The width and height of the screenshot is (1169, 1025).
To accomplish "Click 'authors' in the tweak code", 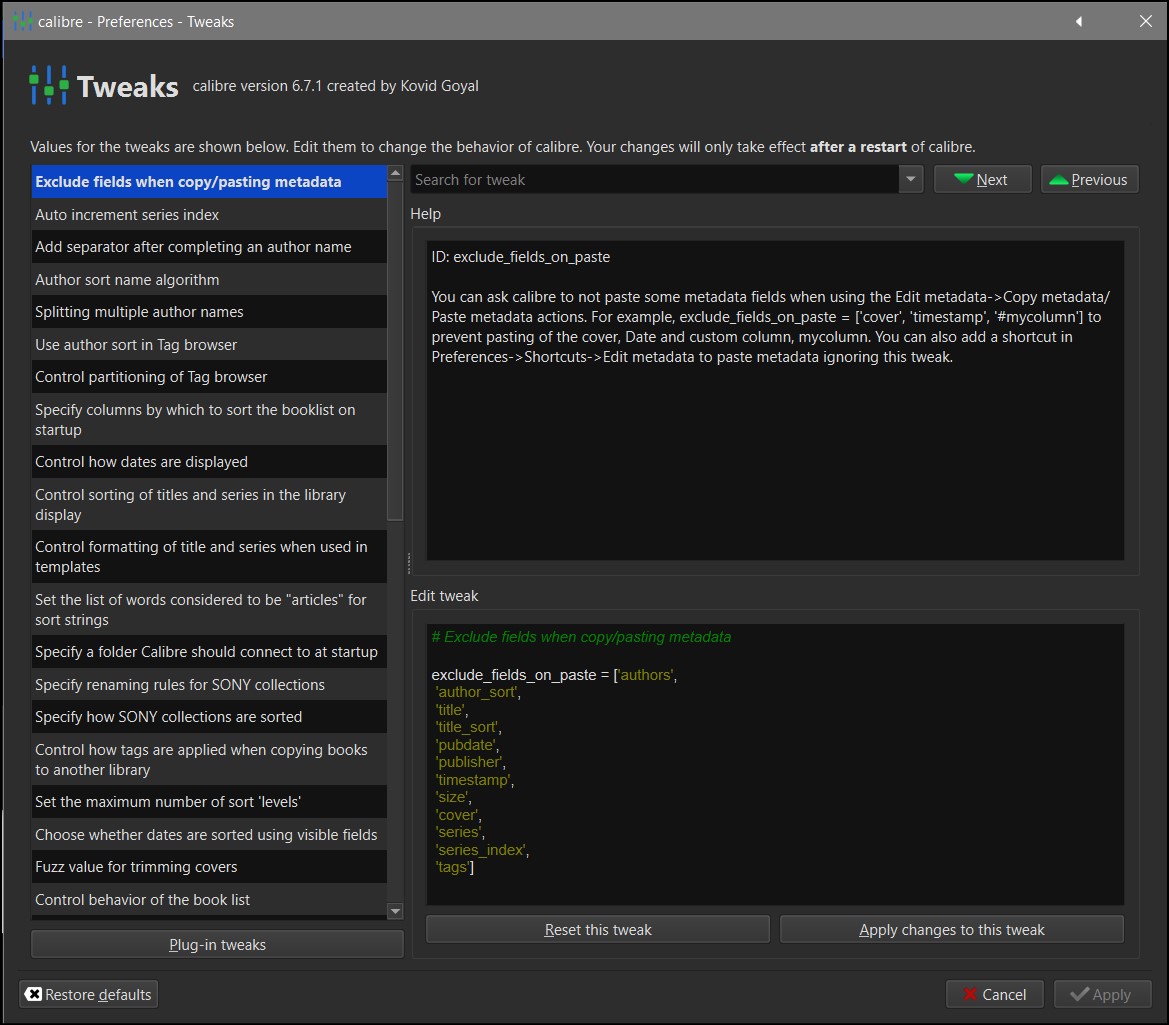I will 646,675.
